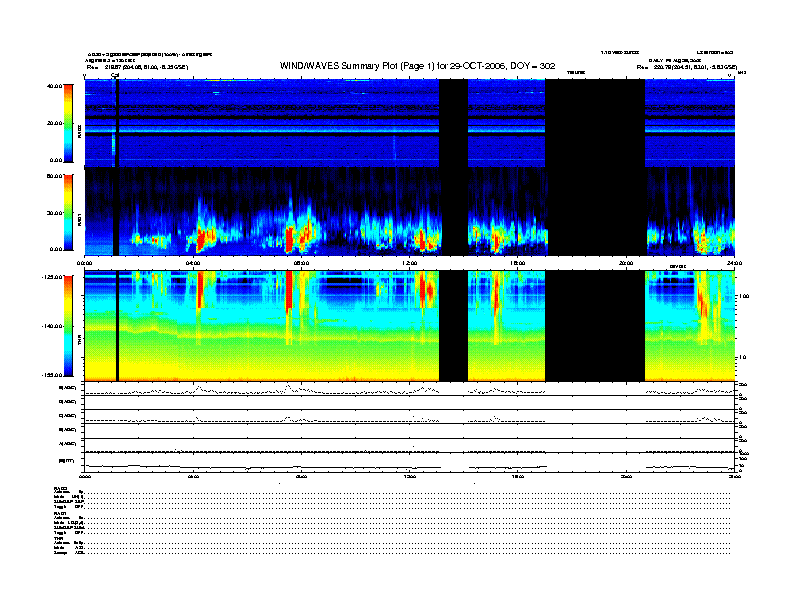
Task: Click the bottom magnetic field line plot trace
Action: (x=409, y=467)
